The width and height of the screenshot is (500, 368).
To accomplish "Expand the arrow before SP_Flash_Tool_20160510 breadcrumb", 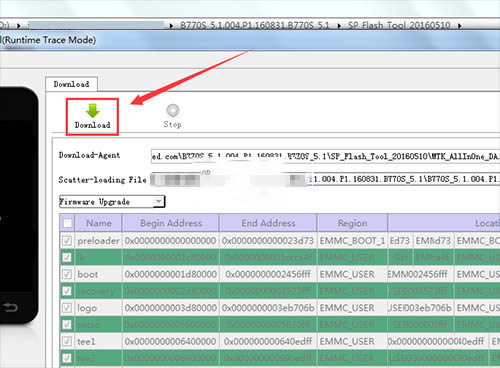I will [339, 26].
